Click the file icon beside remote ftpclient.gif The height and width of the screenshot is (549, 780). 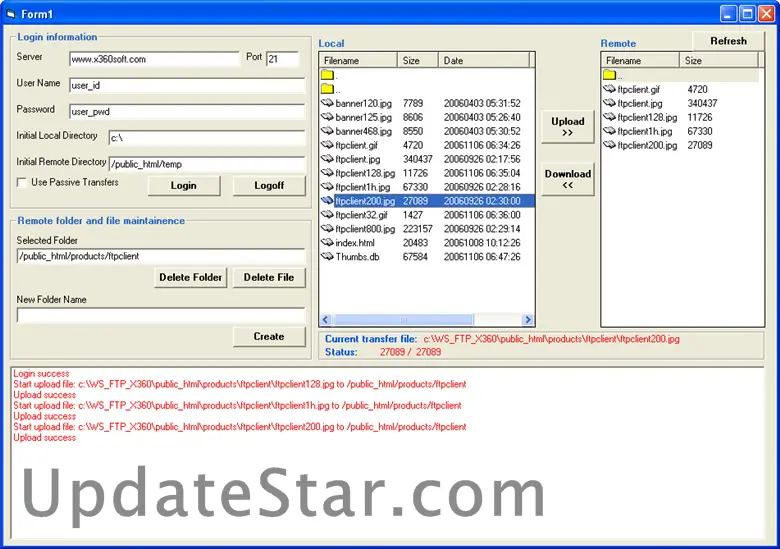(x=609, y=89)
